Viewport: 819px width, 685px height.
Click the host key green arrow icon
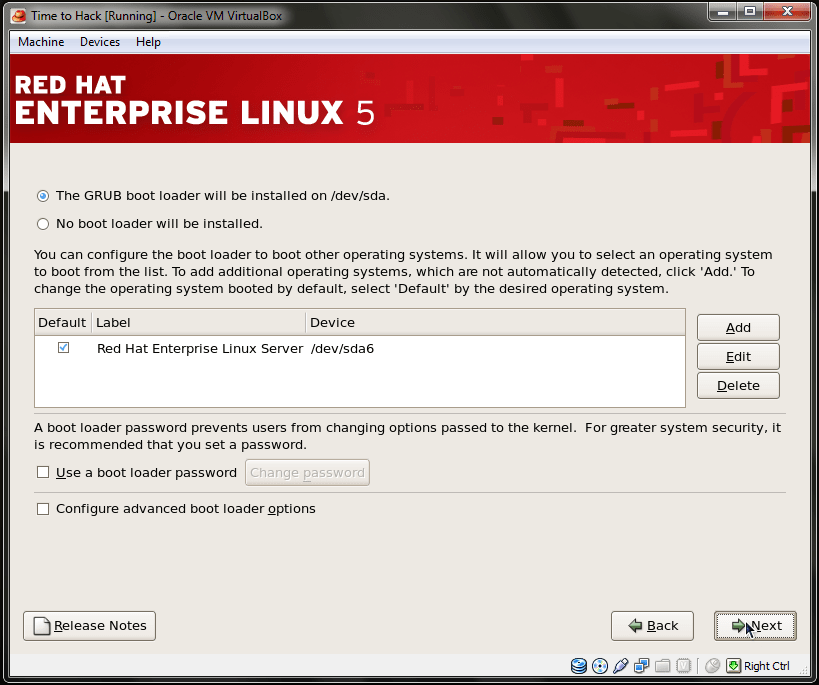(733, 666)
